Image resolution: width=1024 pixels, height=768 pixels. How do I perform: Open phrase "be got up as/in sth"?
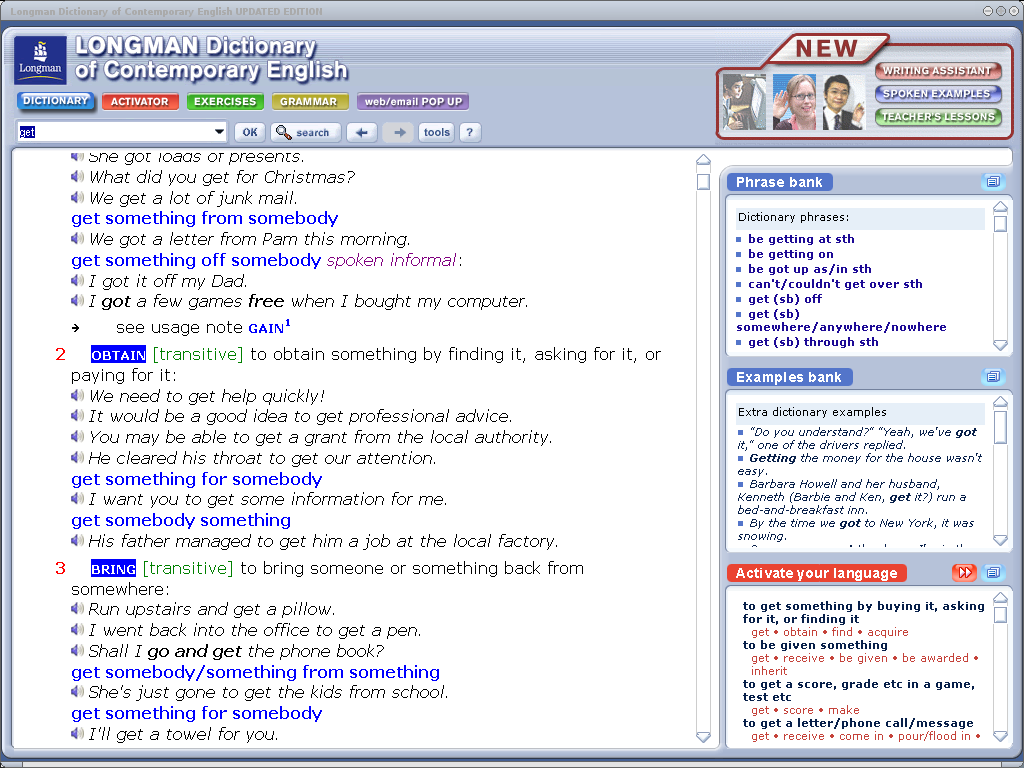[810, 269]
